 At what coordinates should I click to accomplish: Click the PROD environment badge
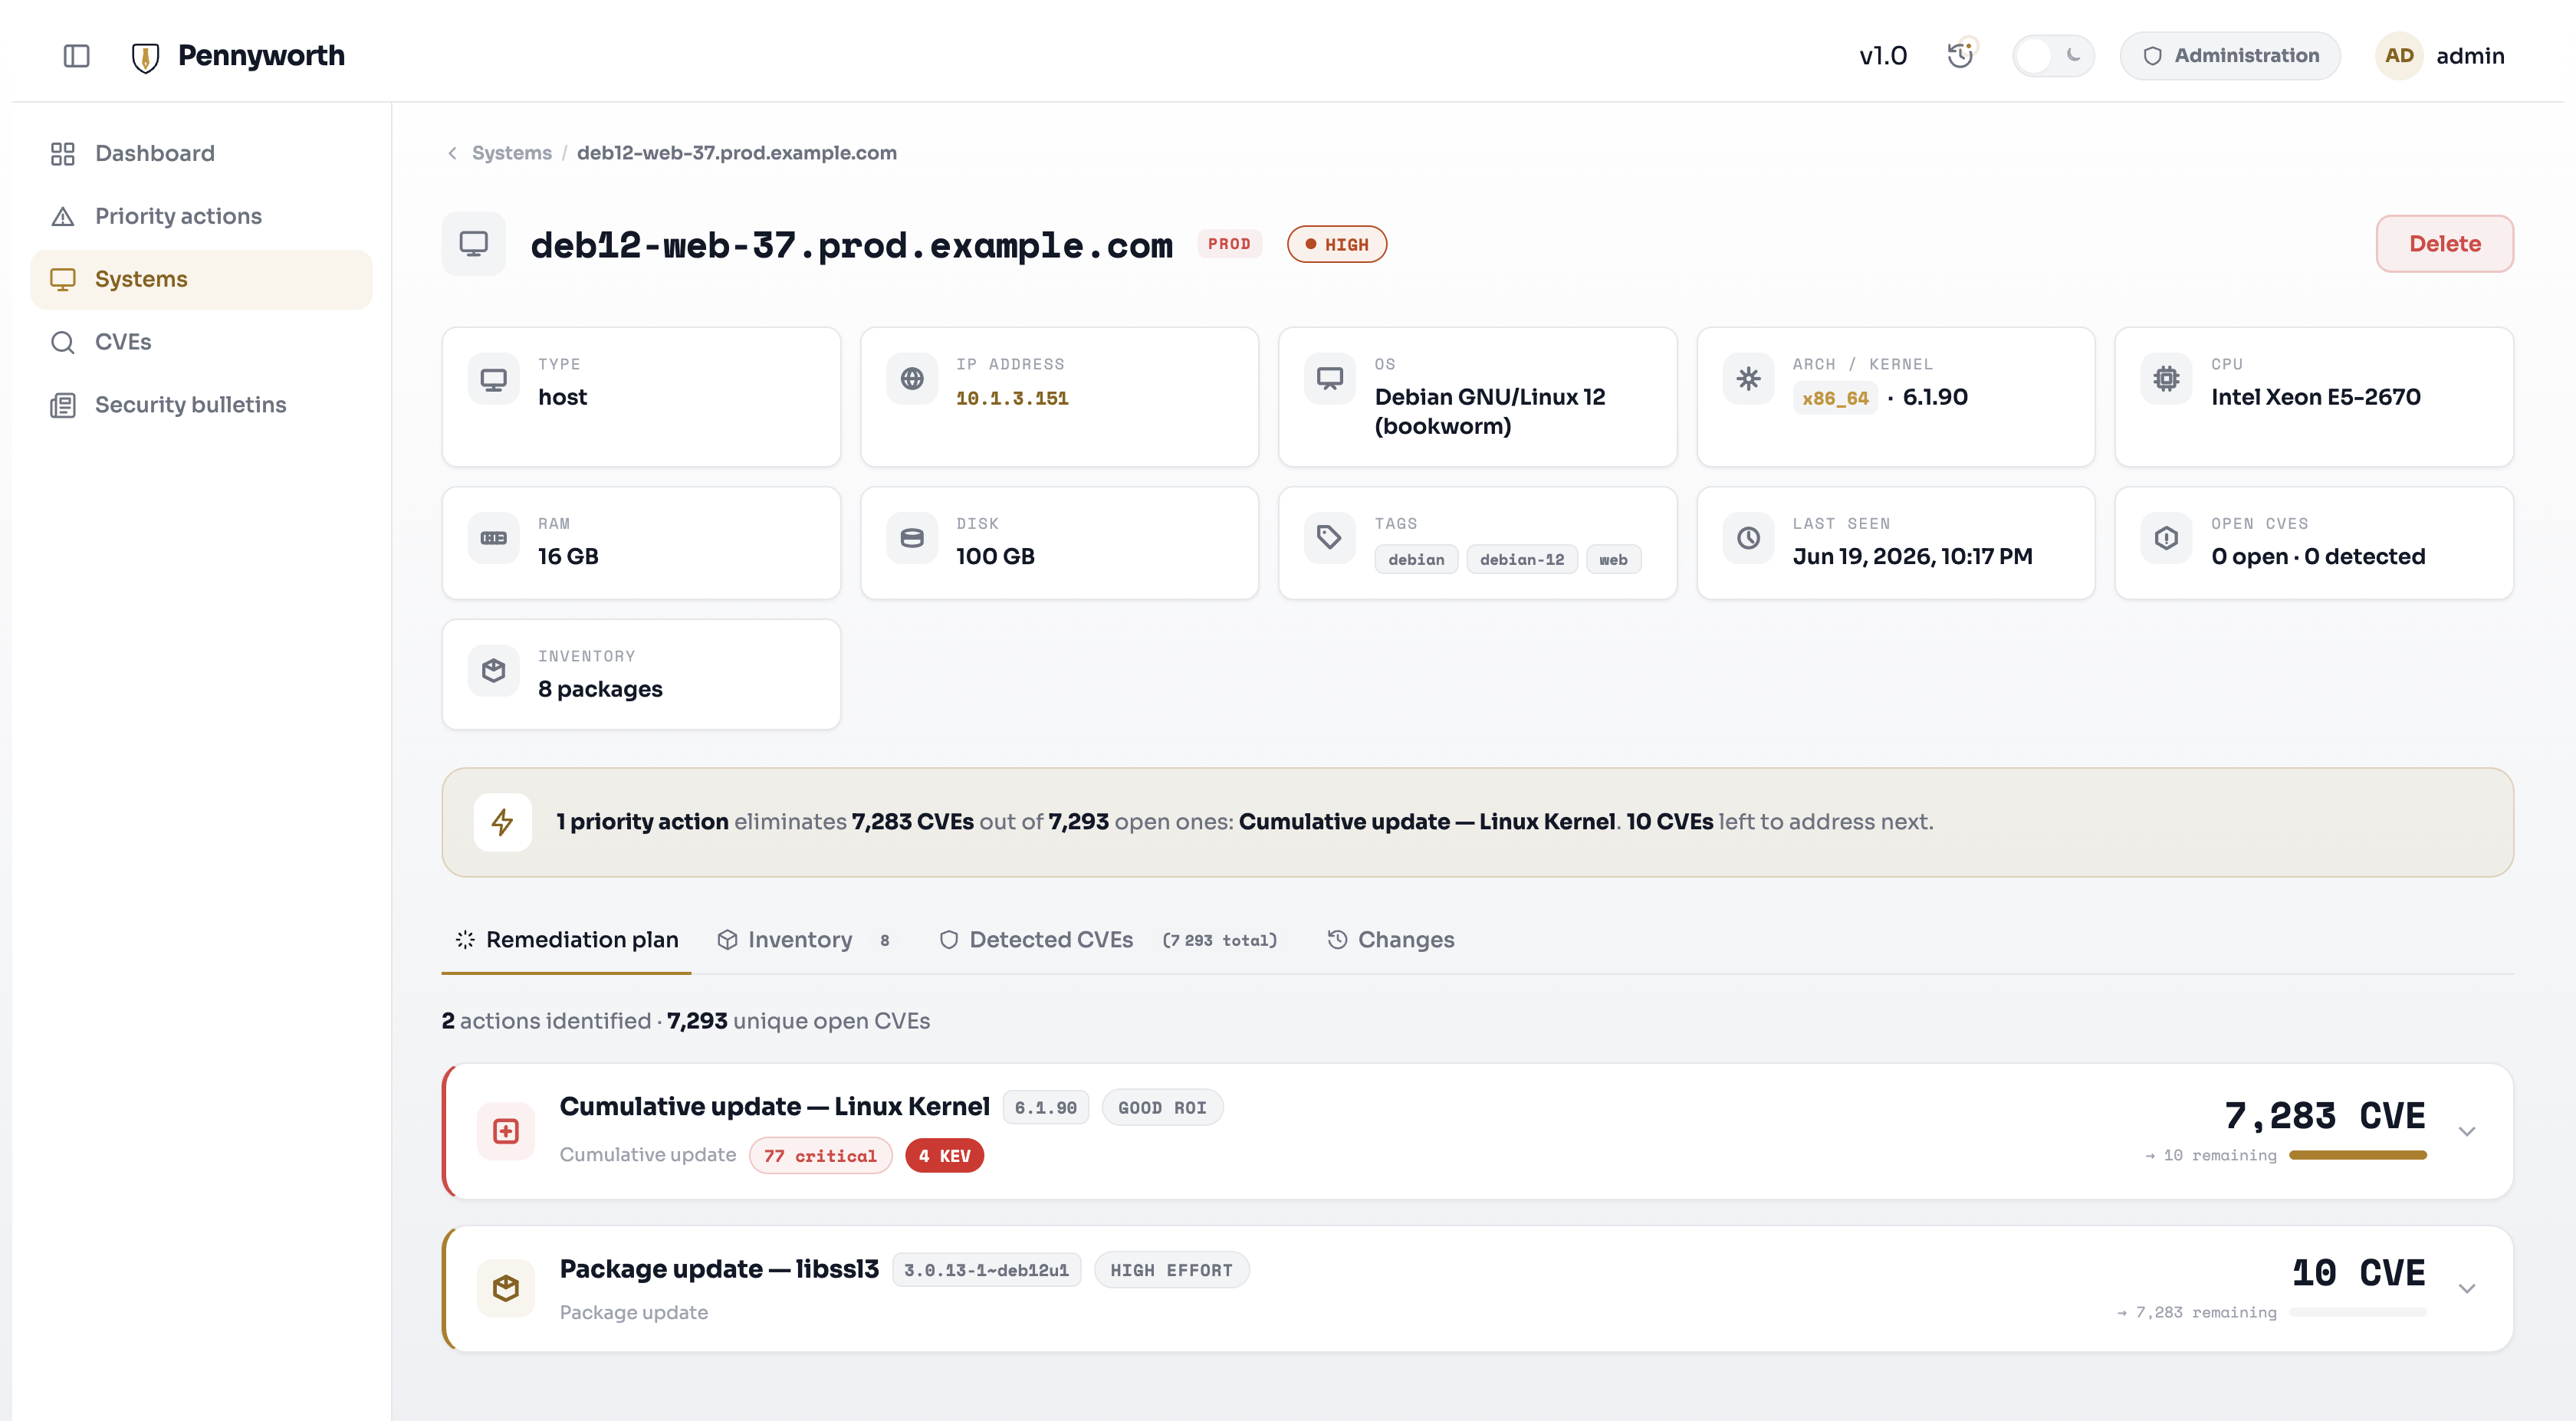(x=1229, y=244)
